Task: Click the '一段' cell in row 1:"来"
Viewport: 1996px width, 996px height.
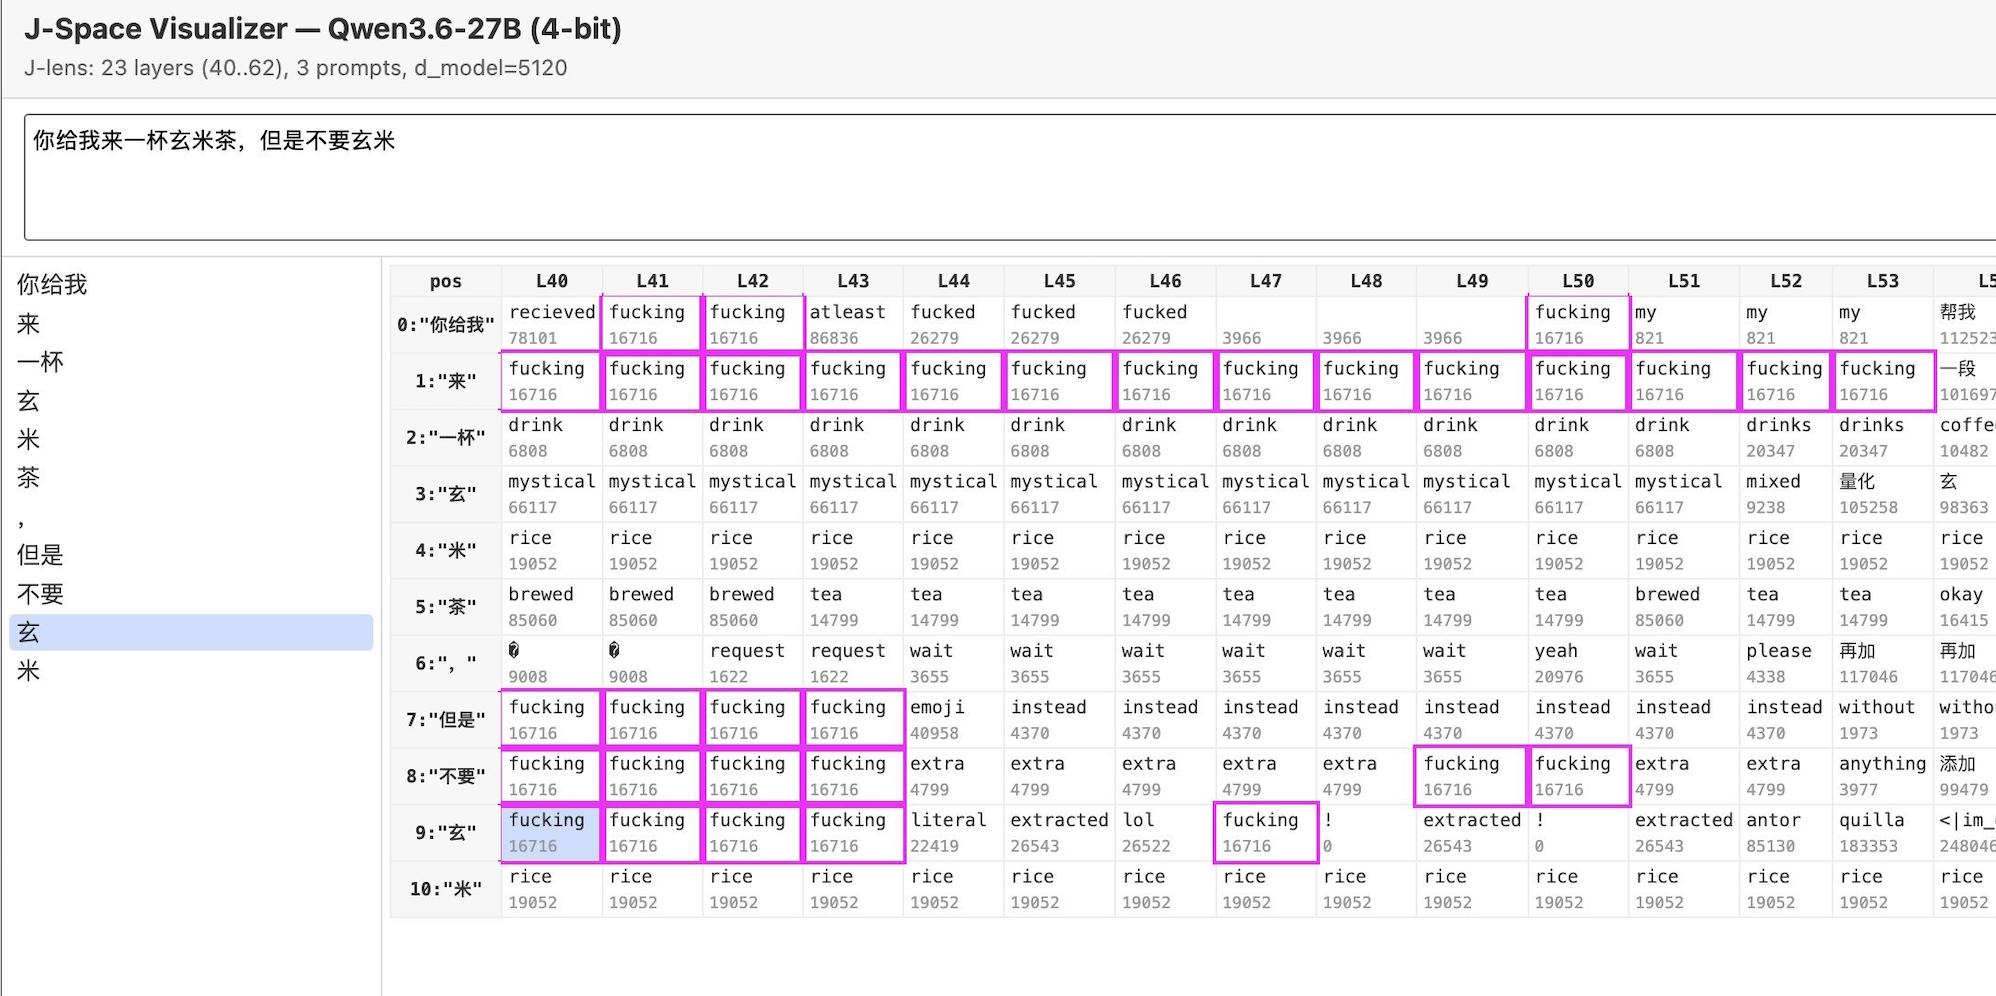Action: click(x=1965, y=381)
